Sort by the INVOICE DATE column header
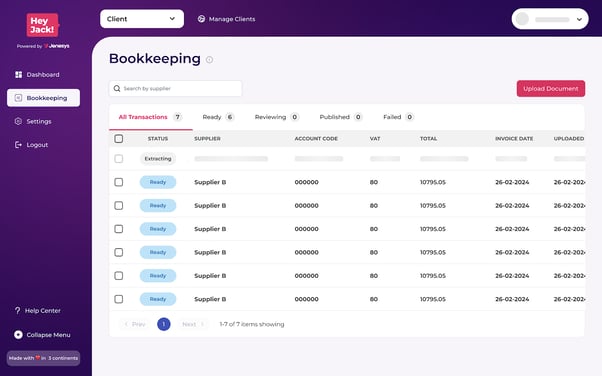602x376 pixels. (514, 139)
